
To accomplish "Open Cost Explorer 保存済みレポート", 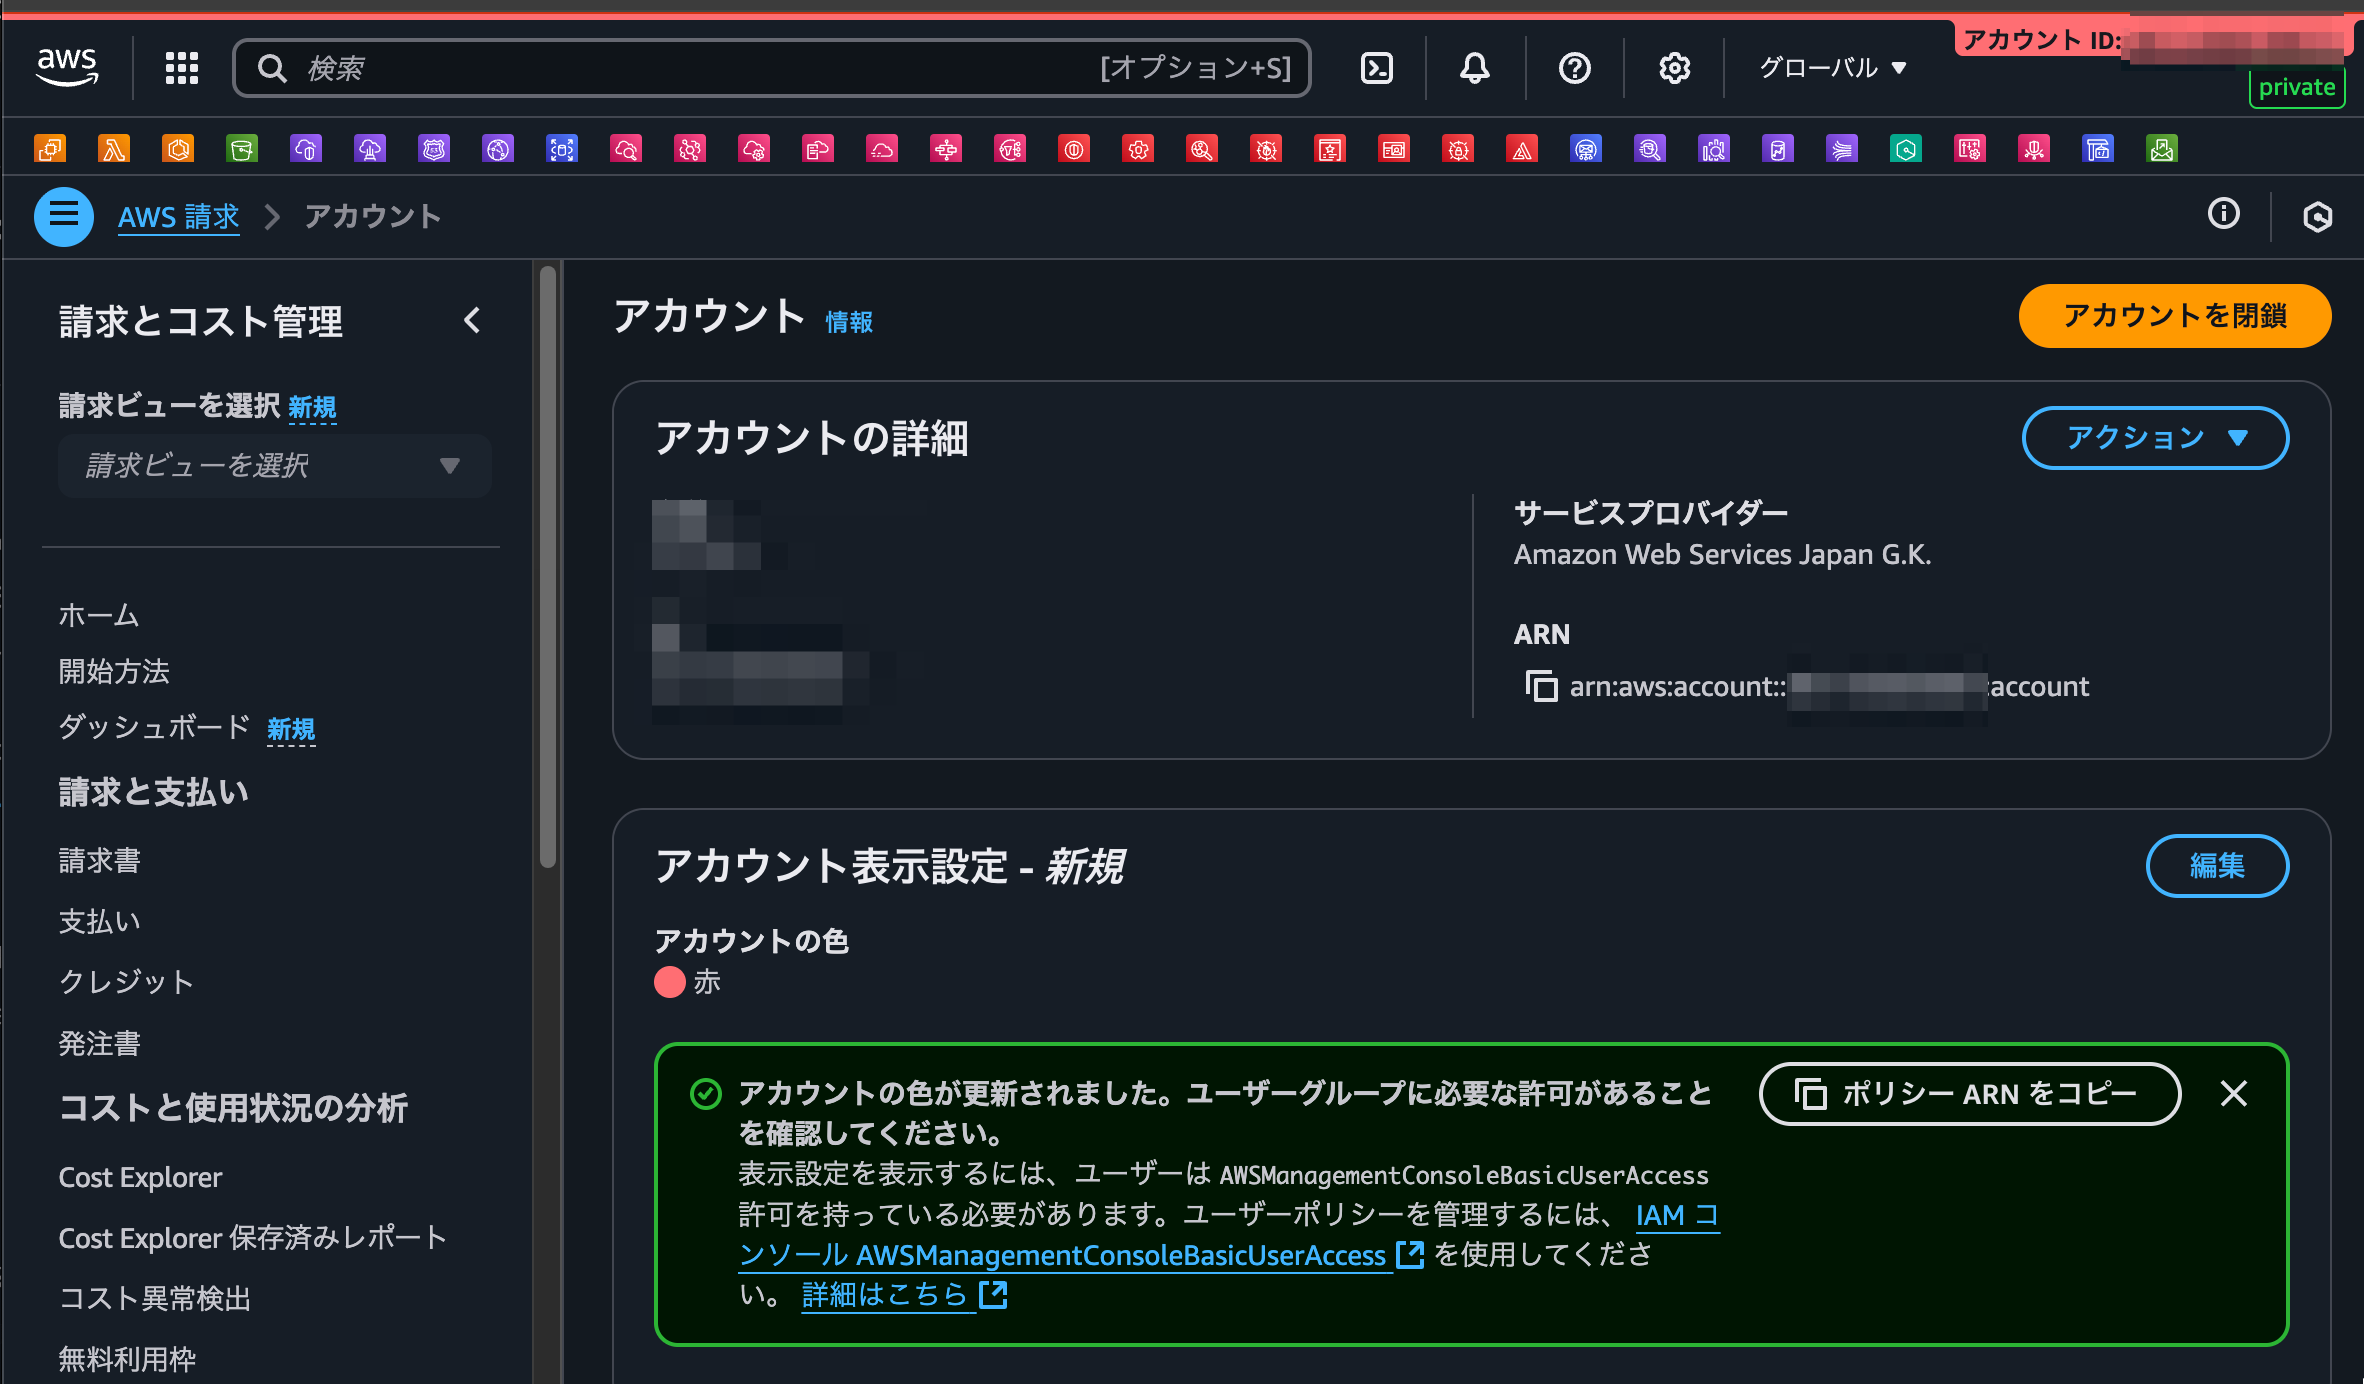I will coord(252,1238).
